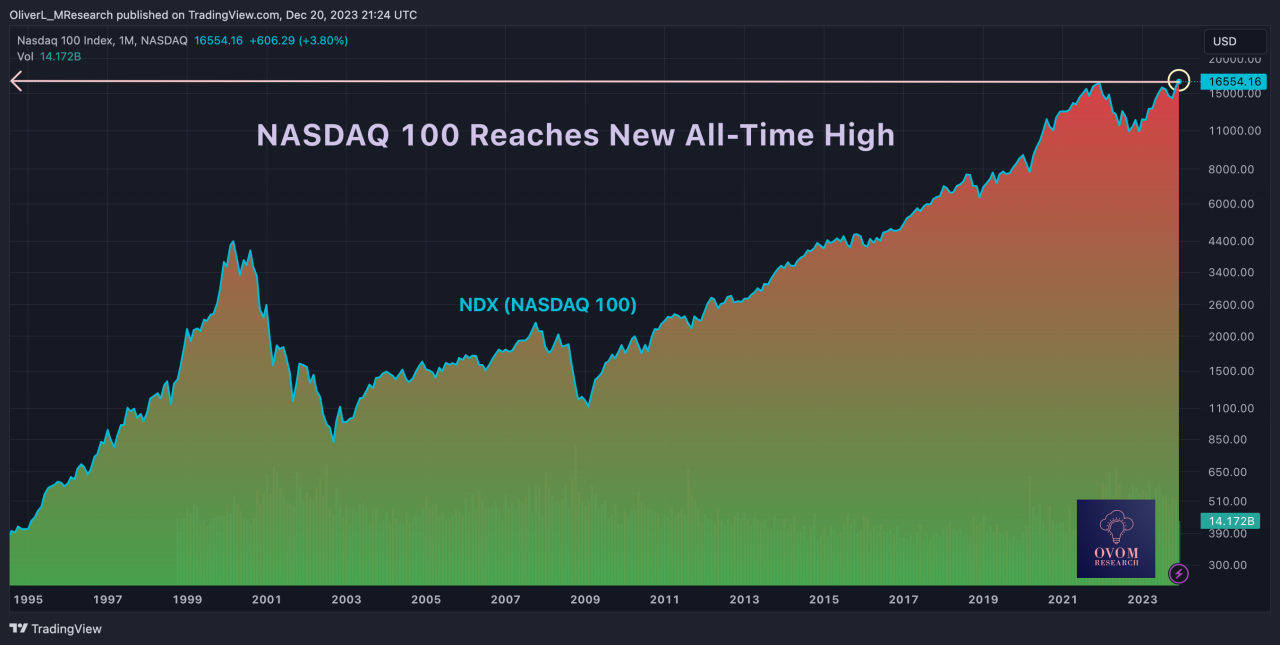Click the dot-com peak on the chart line
This screenshot has height=645, width=1280.
[x=233, y=242]
